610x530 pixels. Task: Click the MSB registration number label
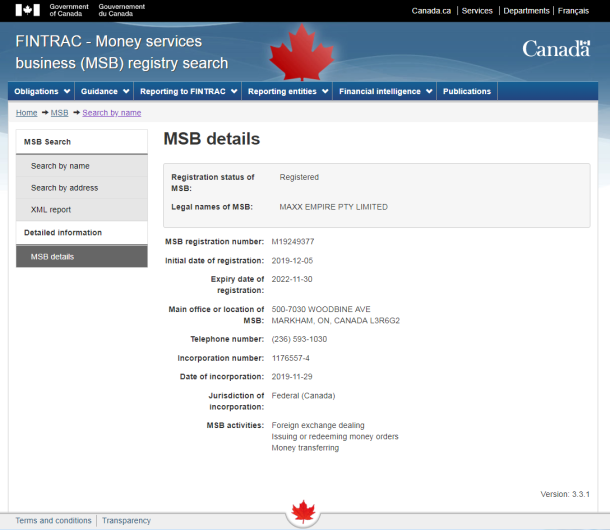214,242
